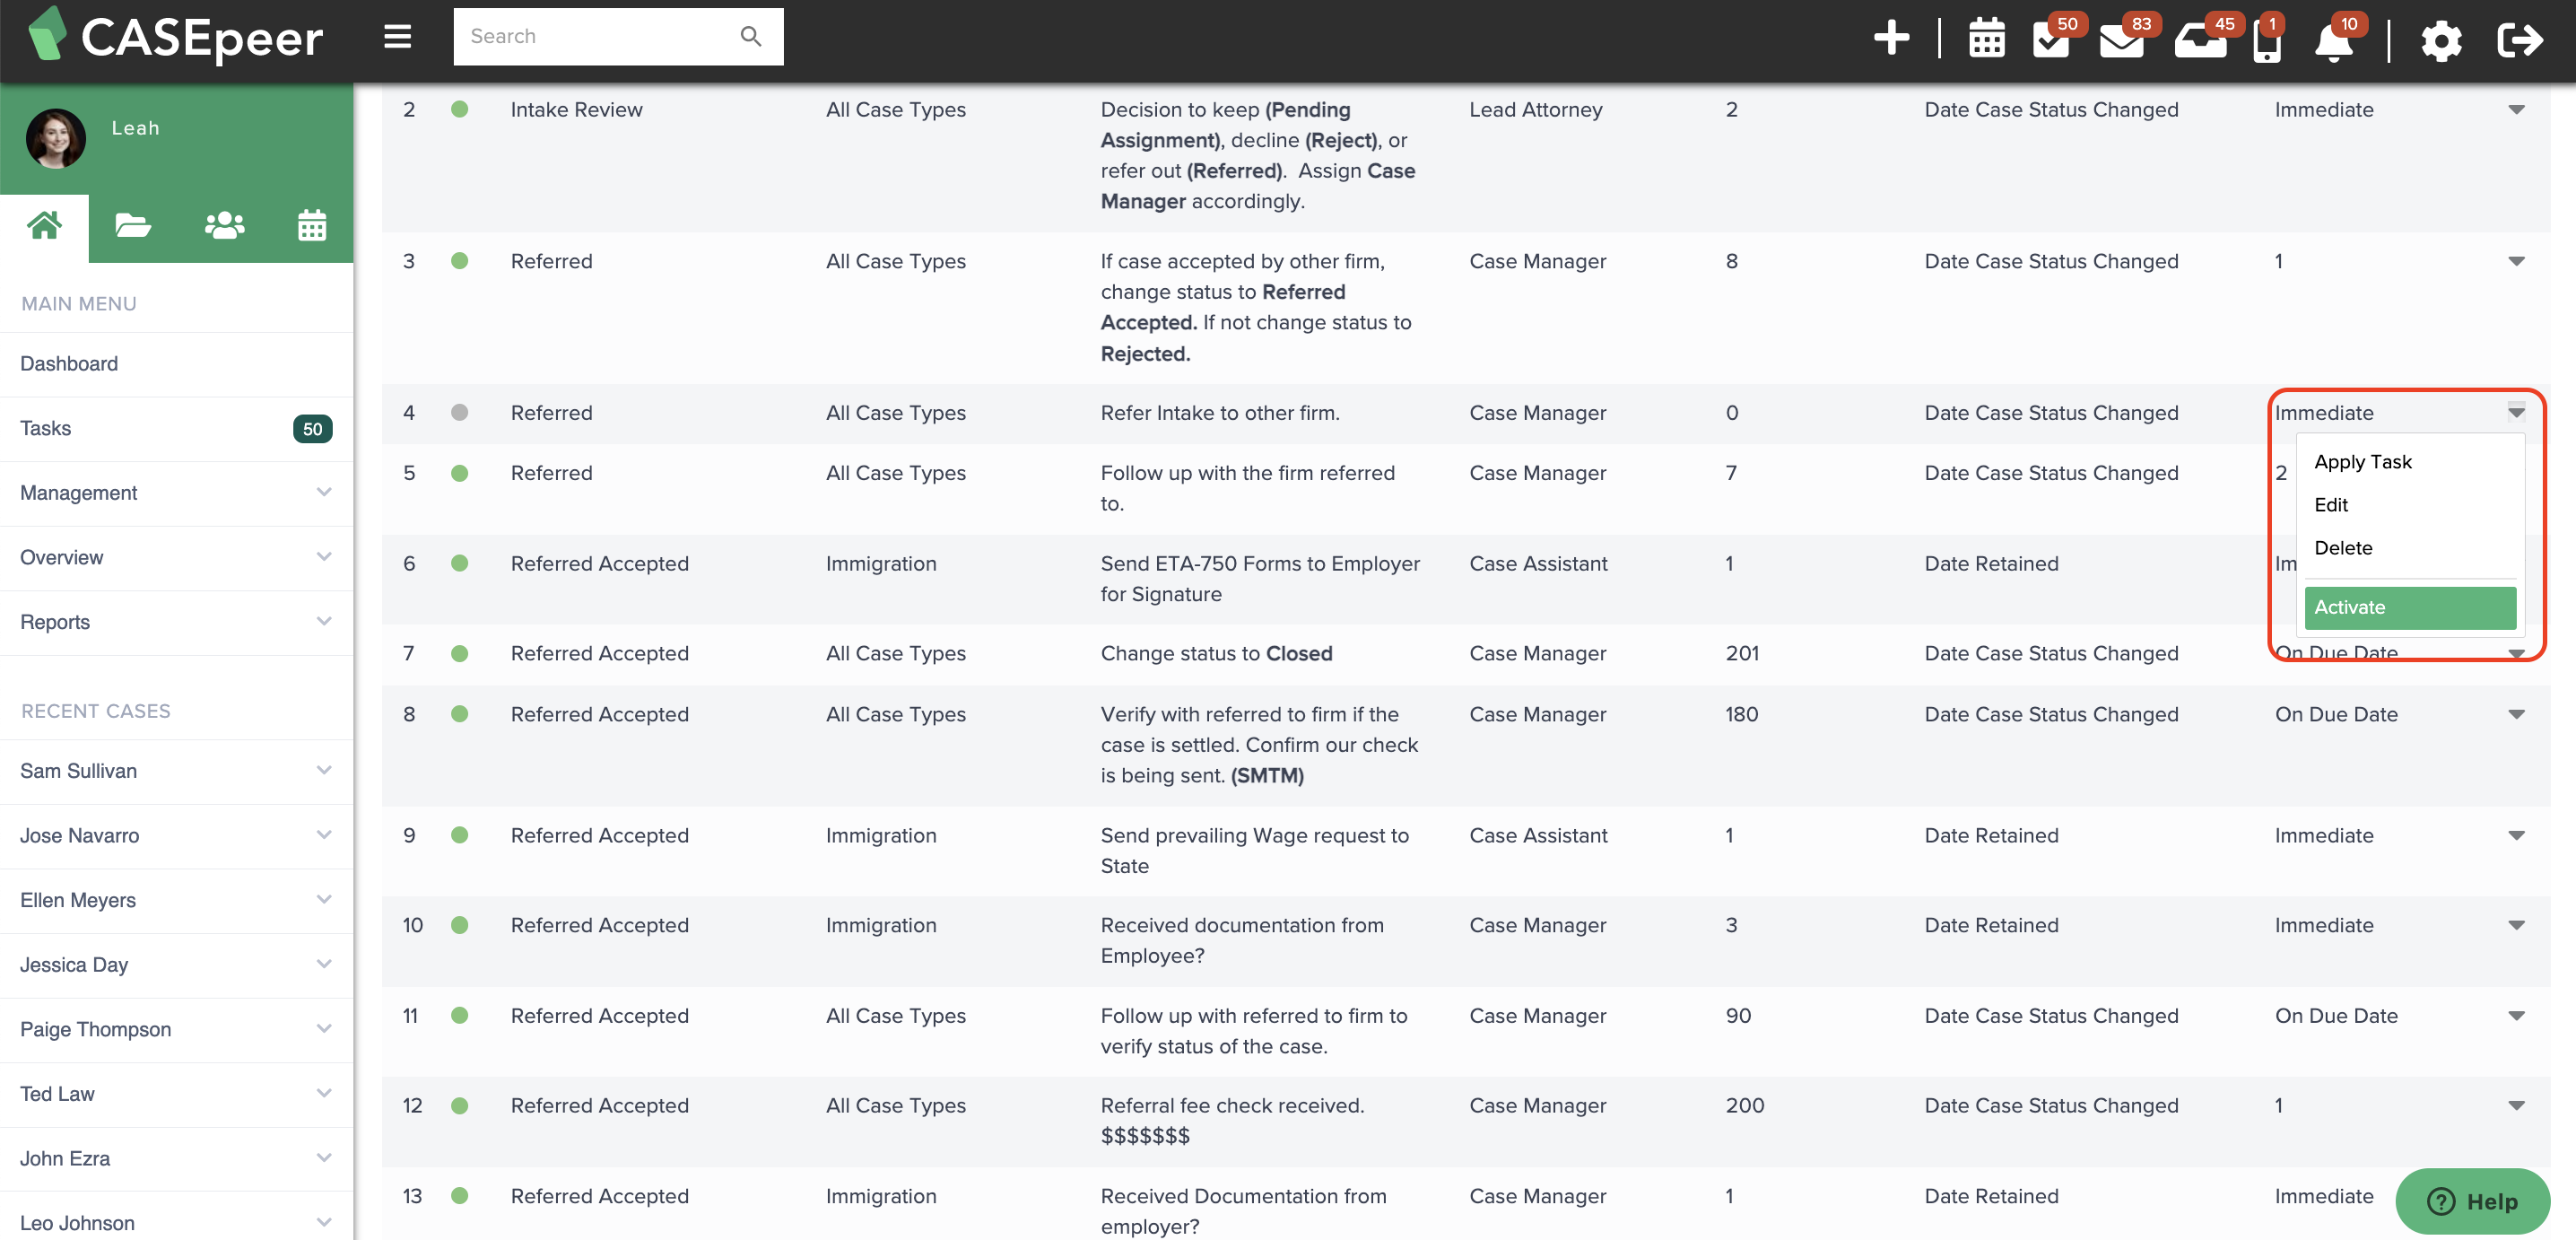Screen dimensions: 2576x1240
Task: Toggle the green status dot on Intake Review
Action: coord(461,110)
